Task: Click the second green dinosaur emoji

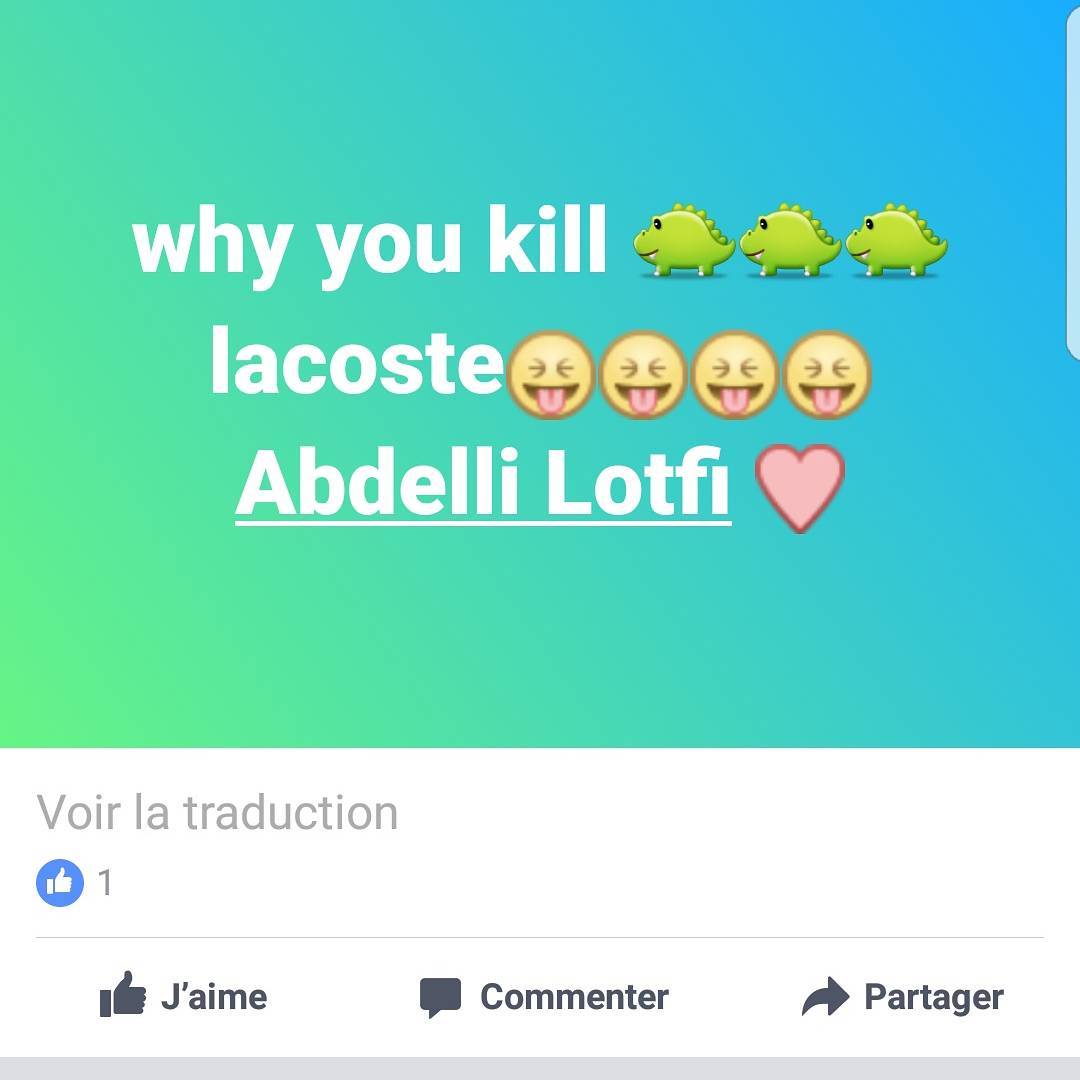Action: pos(790,240)
